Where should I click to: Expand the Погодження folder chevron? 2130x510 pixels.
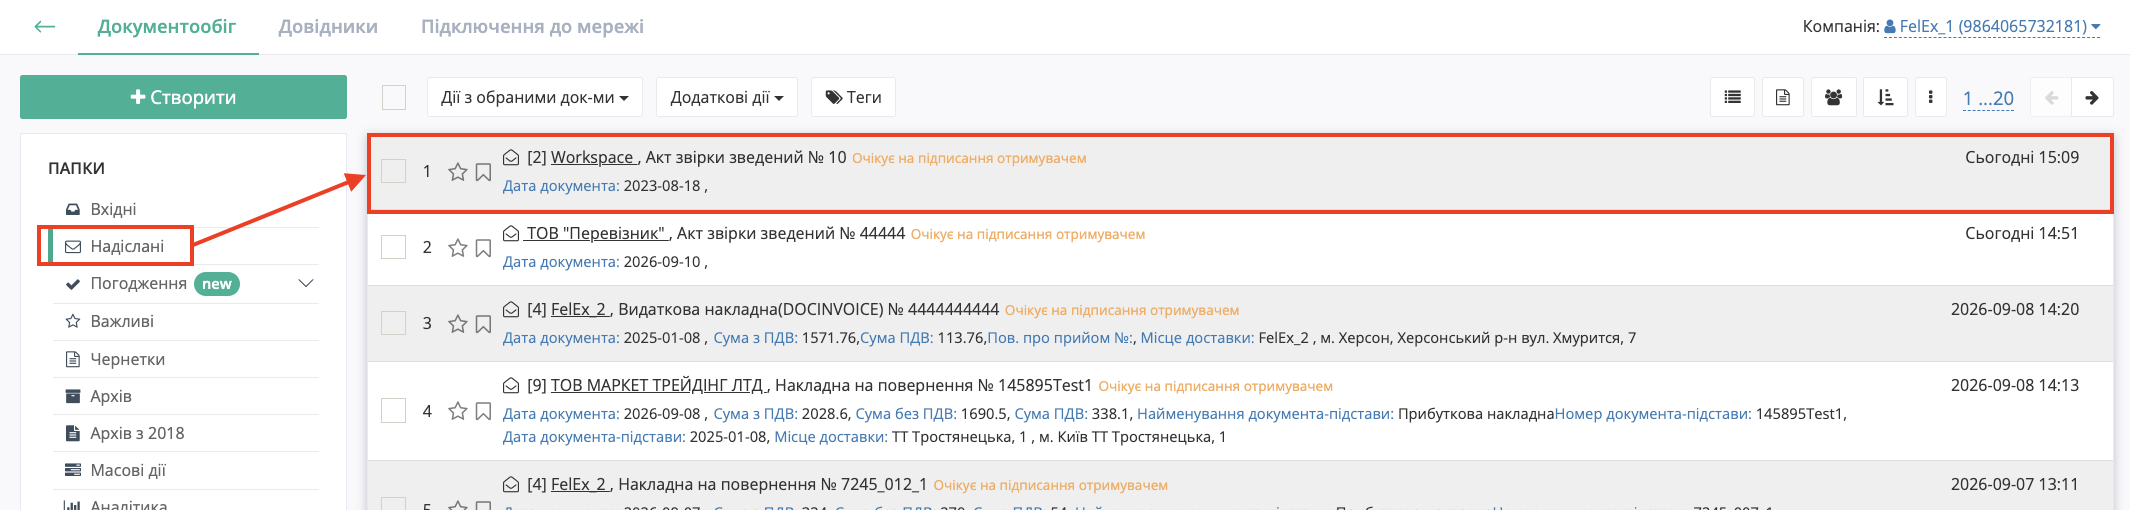[306, 284]
